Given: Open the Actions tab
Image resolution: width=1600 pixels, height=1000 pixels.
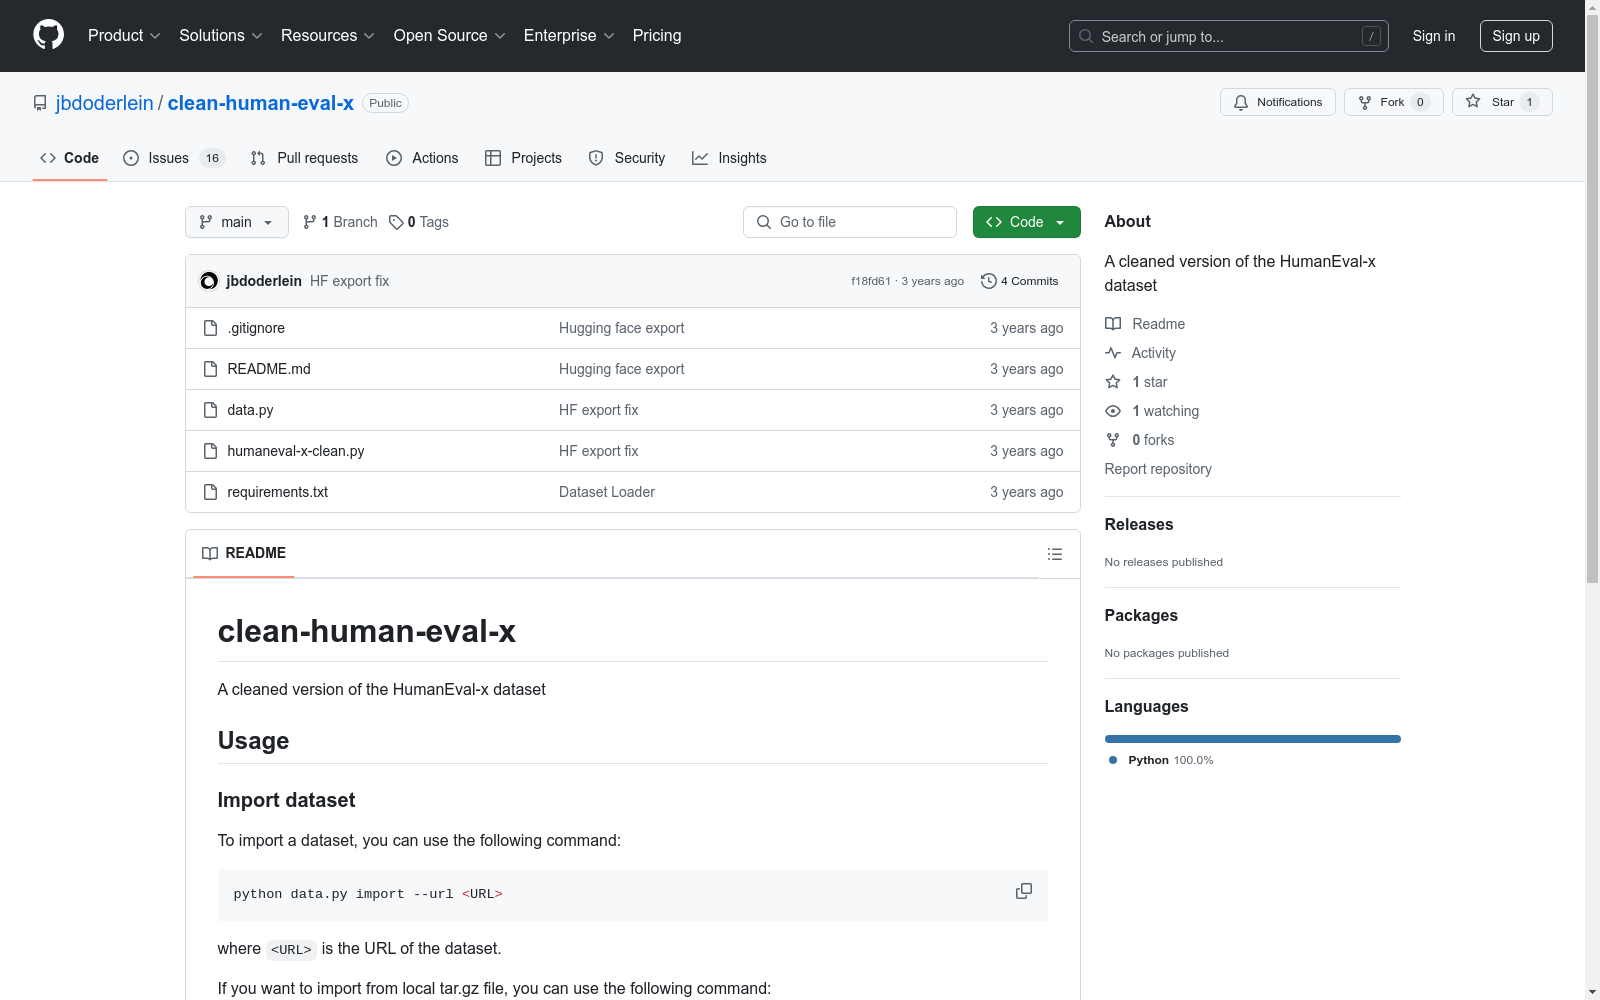Looking at the screenshot, I should pyautogui.click(x=422, y=158).
